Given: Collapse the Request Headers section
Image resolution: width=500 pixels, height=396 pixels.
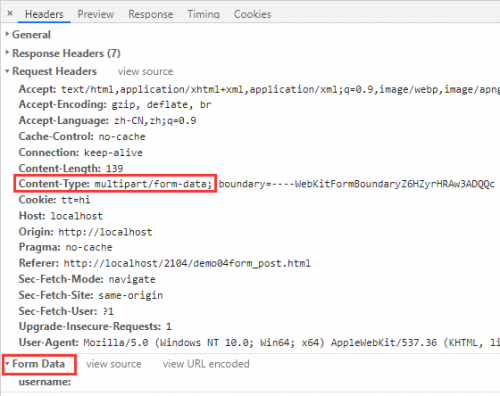Looking at the screenshot, I should 51,71.
